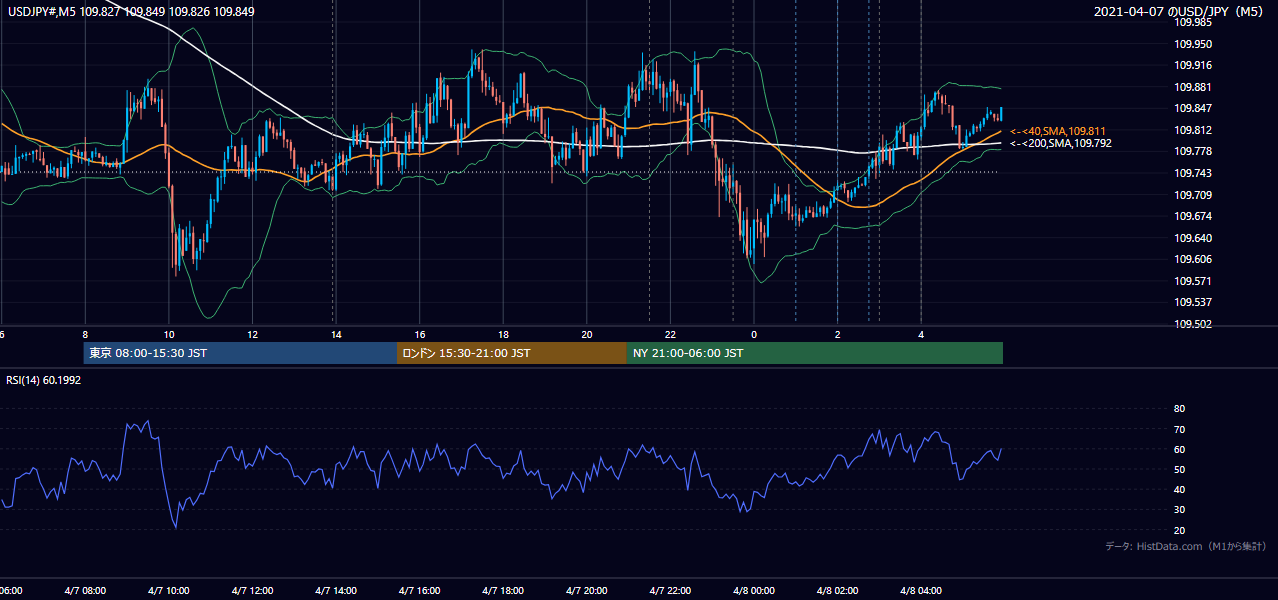The image size is (1278, 600).
Task: Click the 109.502 price axis label
Action: [x=1192, y=324]
